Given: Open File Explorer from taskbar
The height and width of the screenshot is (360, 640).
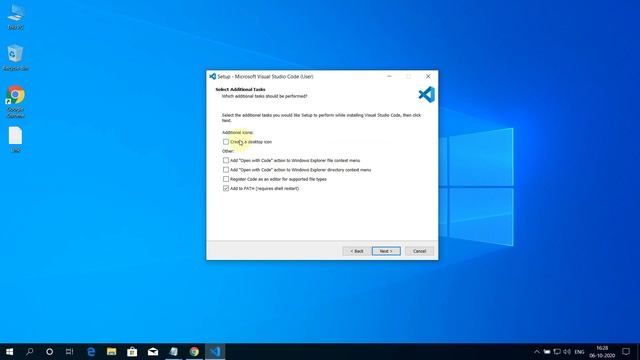Looking at the screenshot, I should point(111,351).
